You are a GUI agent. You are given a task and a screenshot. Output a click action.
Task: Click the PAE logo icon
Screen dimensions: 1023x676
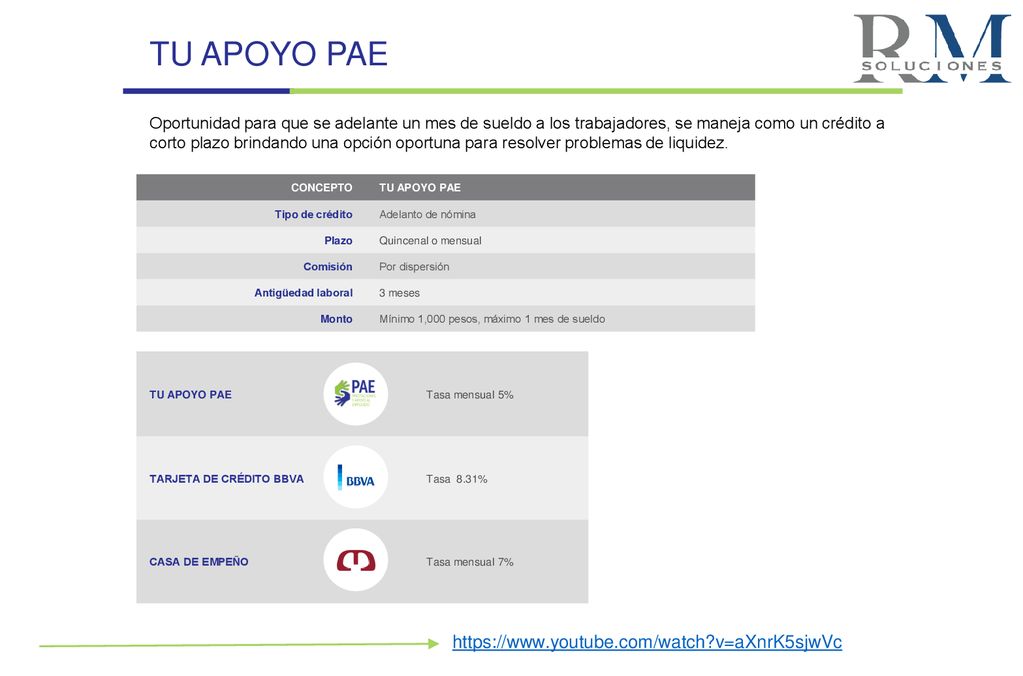point(356,394)
